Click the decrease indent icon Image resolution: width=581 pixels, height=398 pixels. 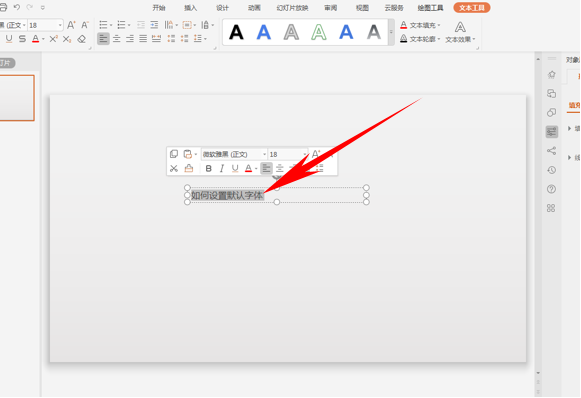(x=141, y=25)
